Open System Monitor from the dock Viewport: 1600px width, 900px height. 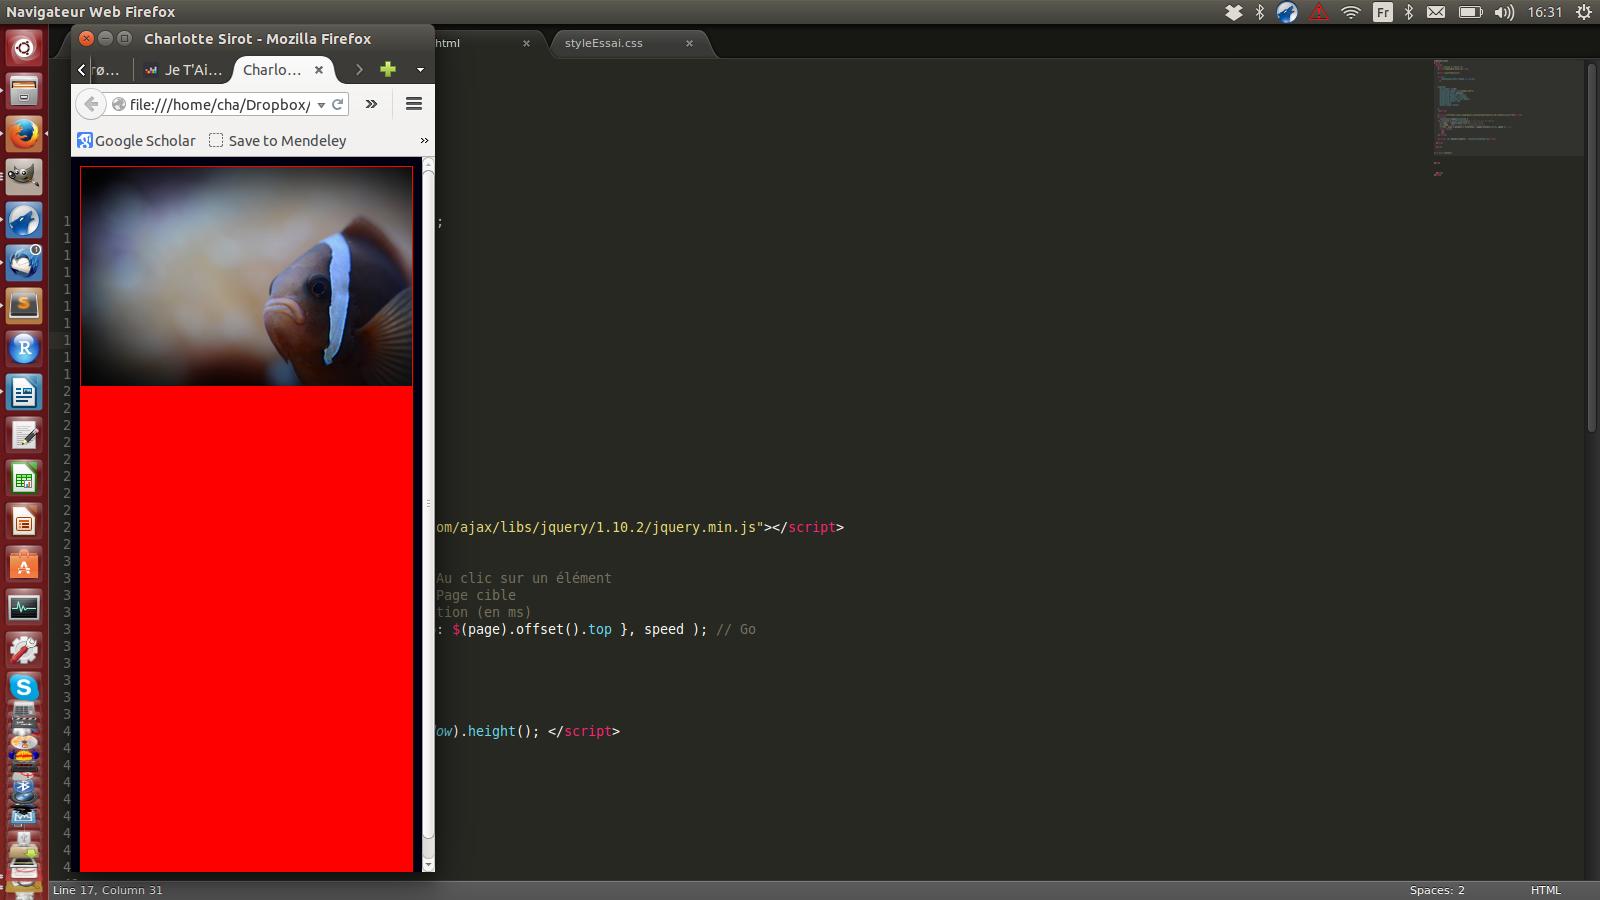24,608
